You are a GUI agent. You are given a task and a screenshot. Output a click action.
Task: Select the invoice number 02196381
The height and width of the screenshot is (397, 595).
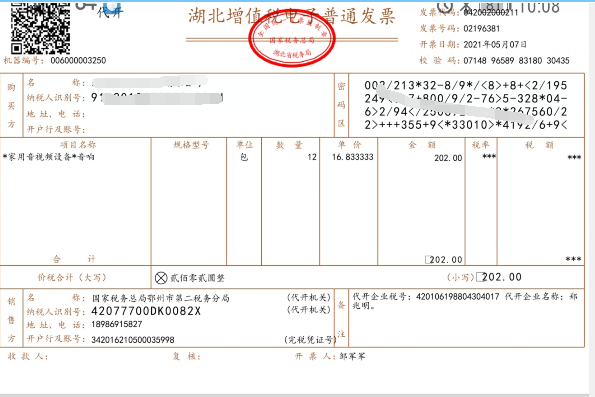click(x=482, y=29)
